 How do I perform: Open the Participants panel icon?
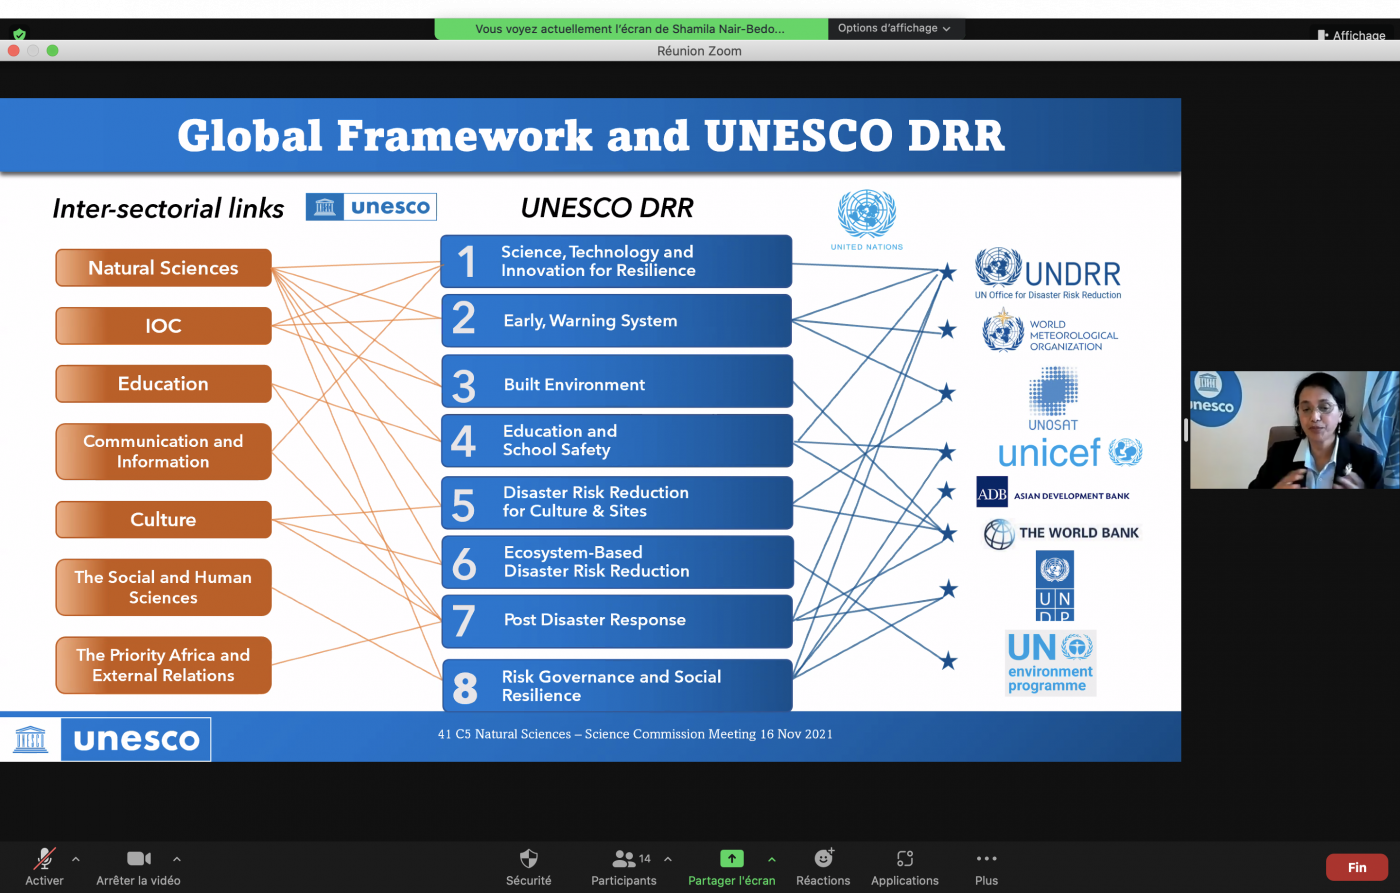coord(625,859)
